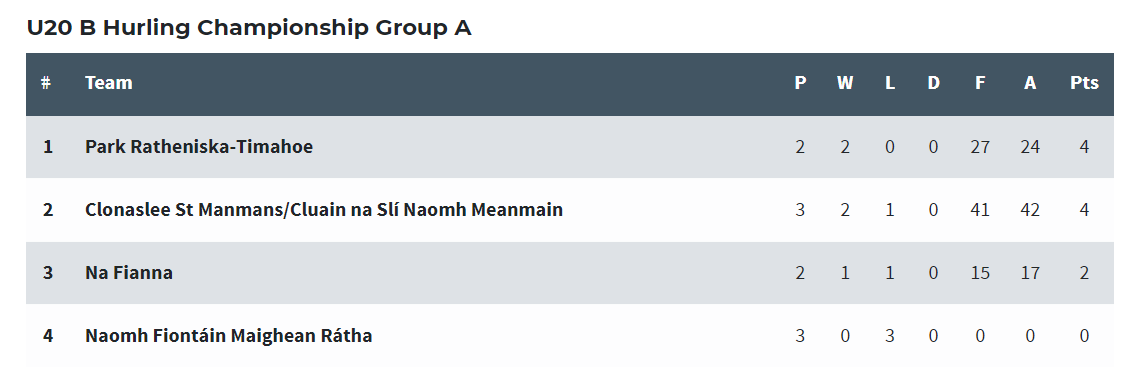Select the Na Fianna team row
Viewport: 1128px width, 372px height.
[570, 273]
